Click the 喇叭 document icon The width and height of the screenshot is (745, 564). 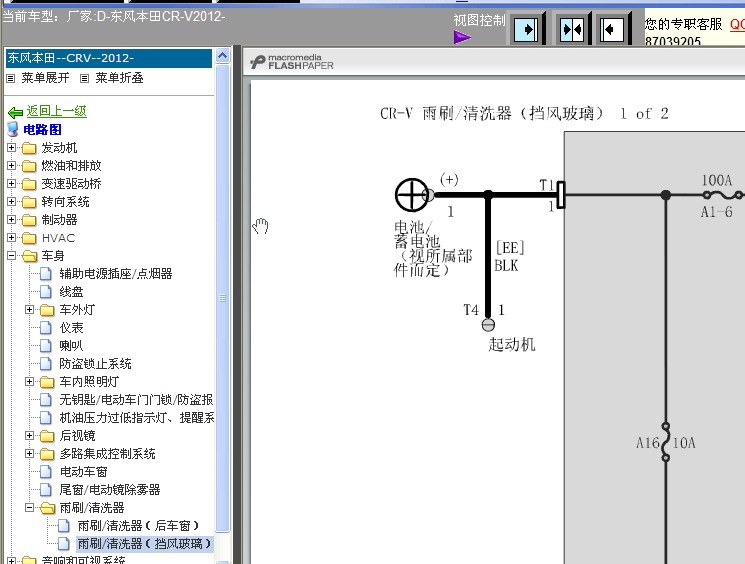click(x=46, y=346)
